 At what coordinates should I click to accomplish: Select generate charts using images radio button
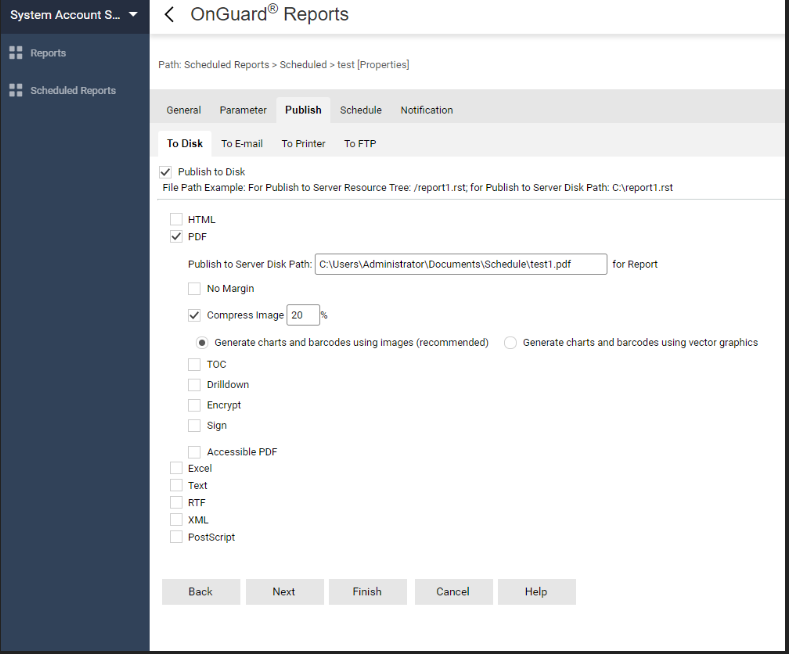(202, 343)
